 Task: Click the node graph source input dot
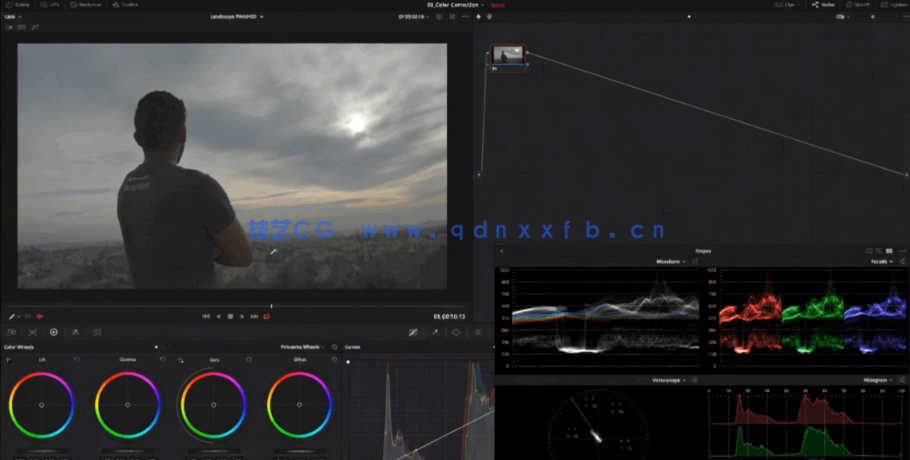pyautogui.click(x=479, y=175)
